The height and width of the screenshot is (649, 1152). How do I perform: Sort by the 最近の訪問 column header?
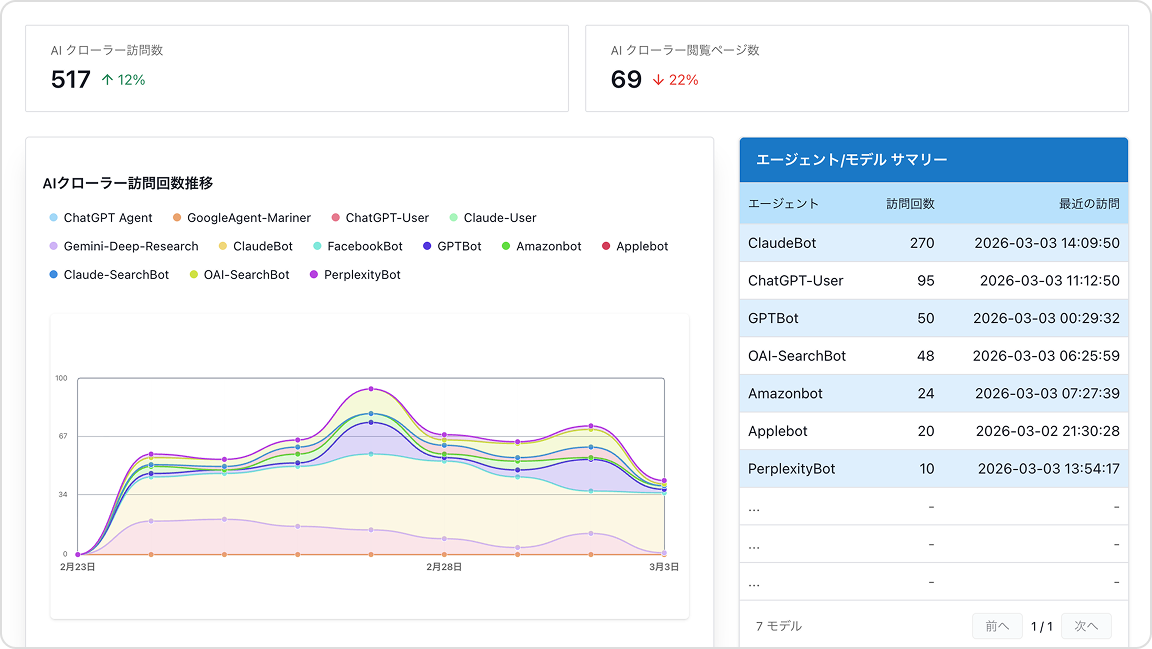point(1089,204)
